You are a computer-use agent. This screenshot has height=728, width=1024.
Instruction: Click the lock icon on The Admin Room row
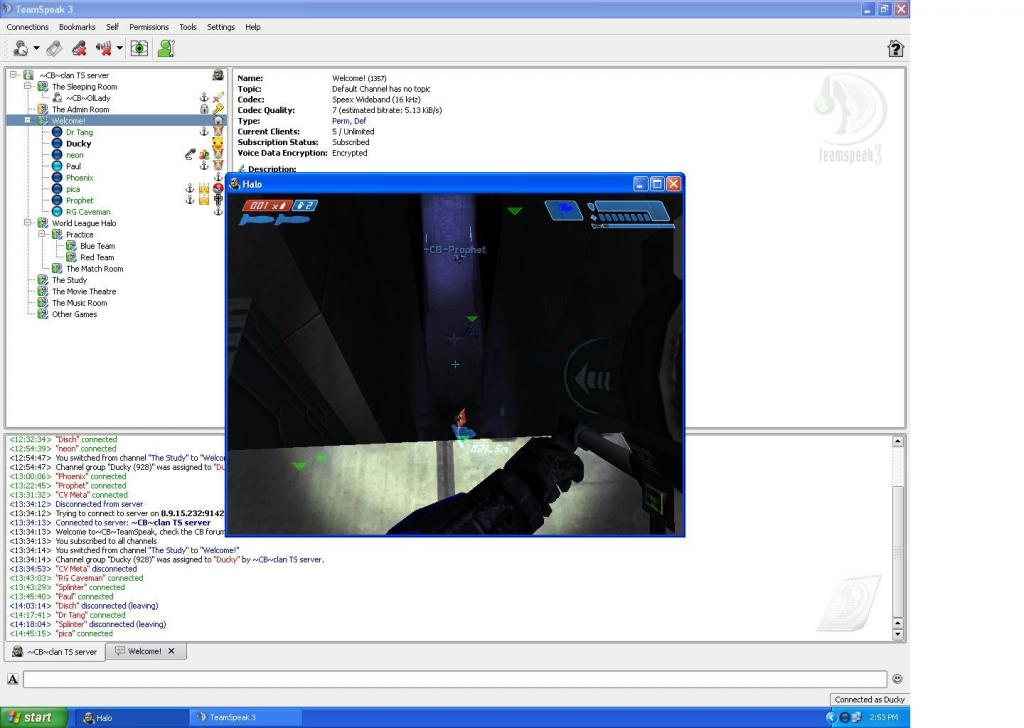tap(204, 109)
